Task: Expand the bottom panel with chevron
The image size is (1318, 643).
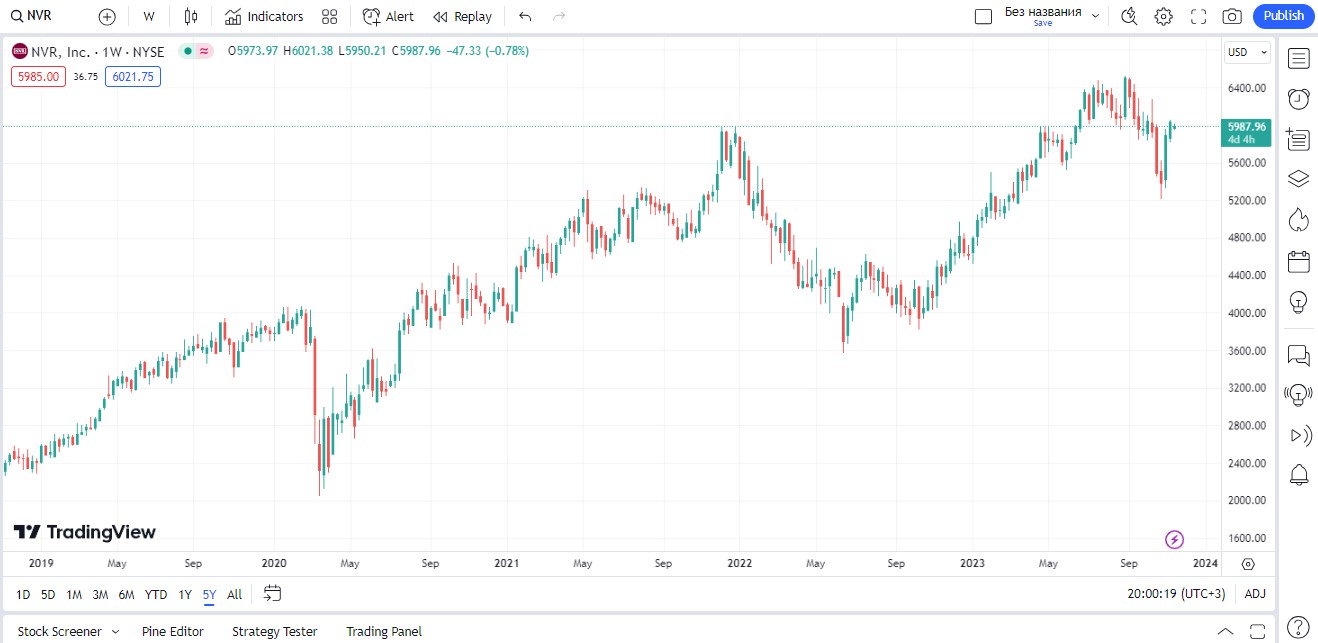Action: tap(1225, 632)
